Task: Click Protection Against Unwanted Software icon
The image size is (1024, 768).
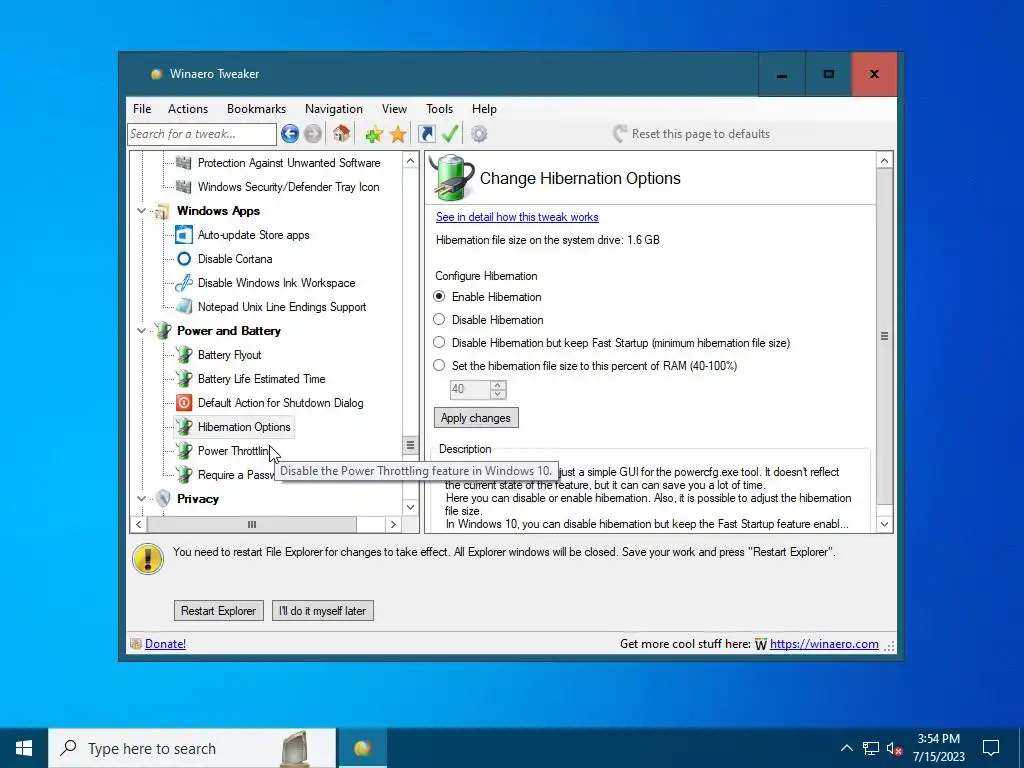Action: (x=184, y=163)
